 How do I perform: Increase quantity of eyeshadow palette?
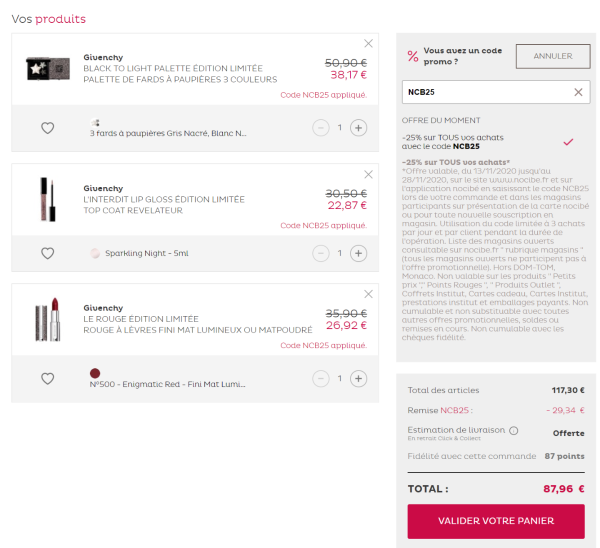click(x=359, y=128)
